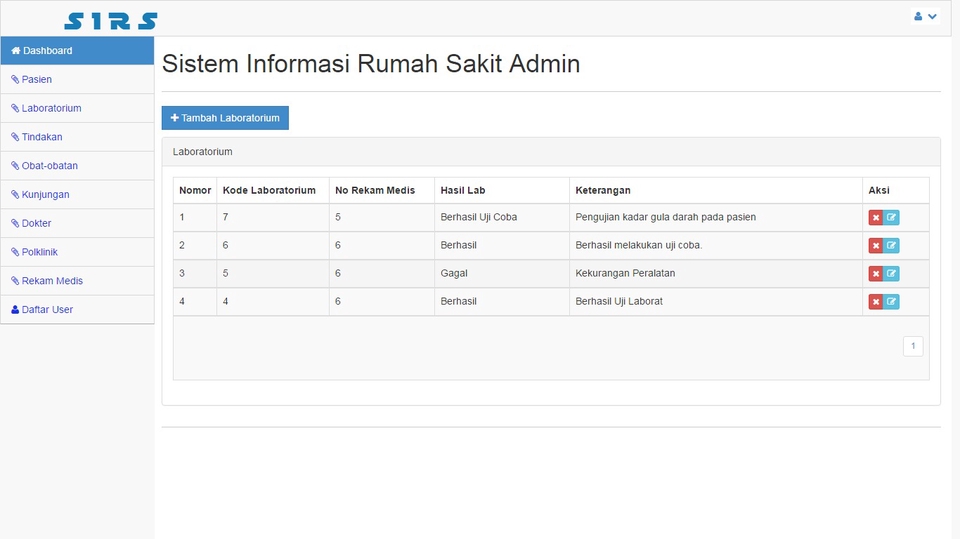The image size is (960, 539).
Task: Delete lab row with Kode Laboratorium 7
Action: (875, 217)
